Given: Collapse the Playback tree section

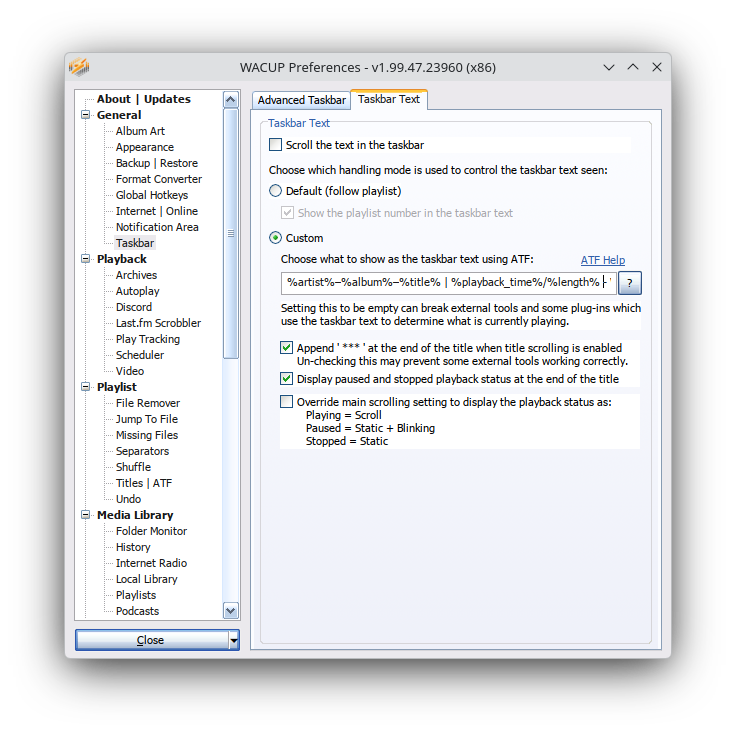Looking at the screenshot, I should 86,259.
